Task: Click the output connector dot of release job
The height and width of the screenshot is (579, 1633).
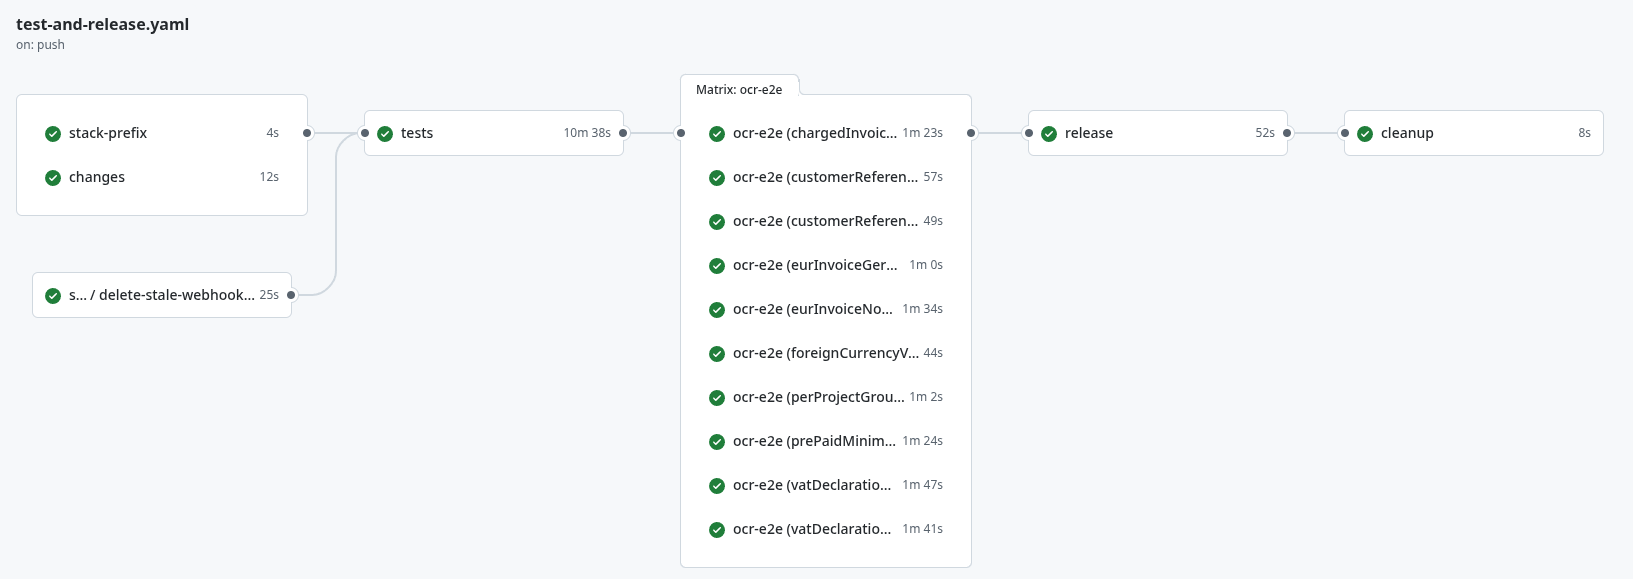Action: [1287, 133]
